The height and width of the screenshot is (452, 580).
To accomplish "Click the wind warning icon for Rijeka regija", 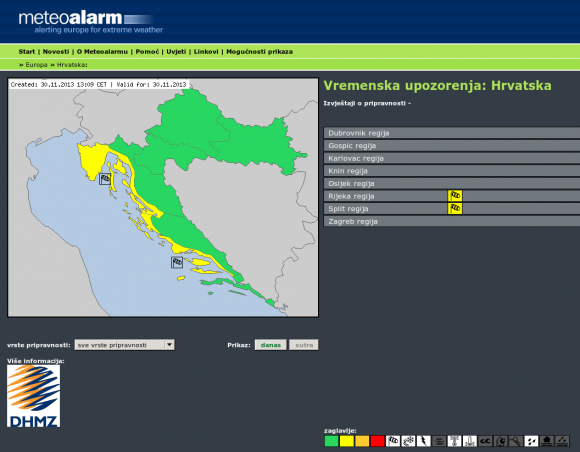I will click(x=455, y=196).
